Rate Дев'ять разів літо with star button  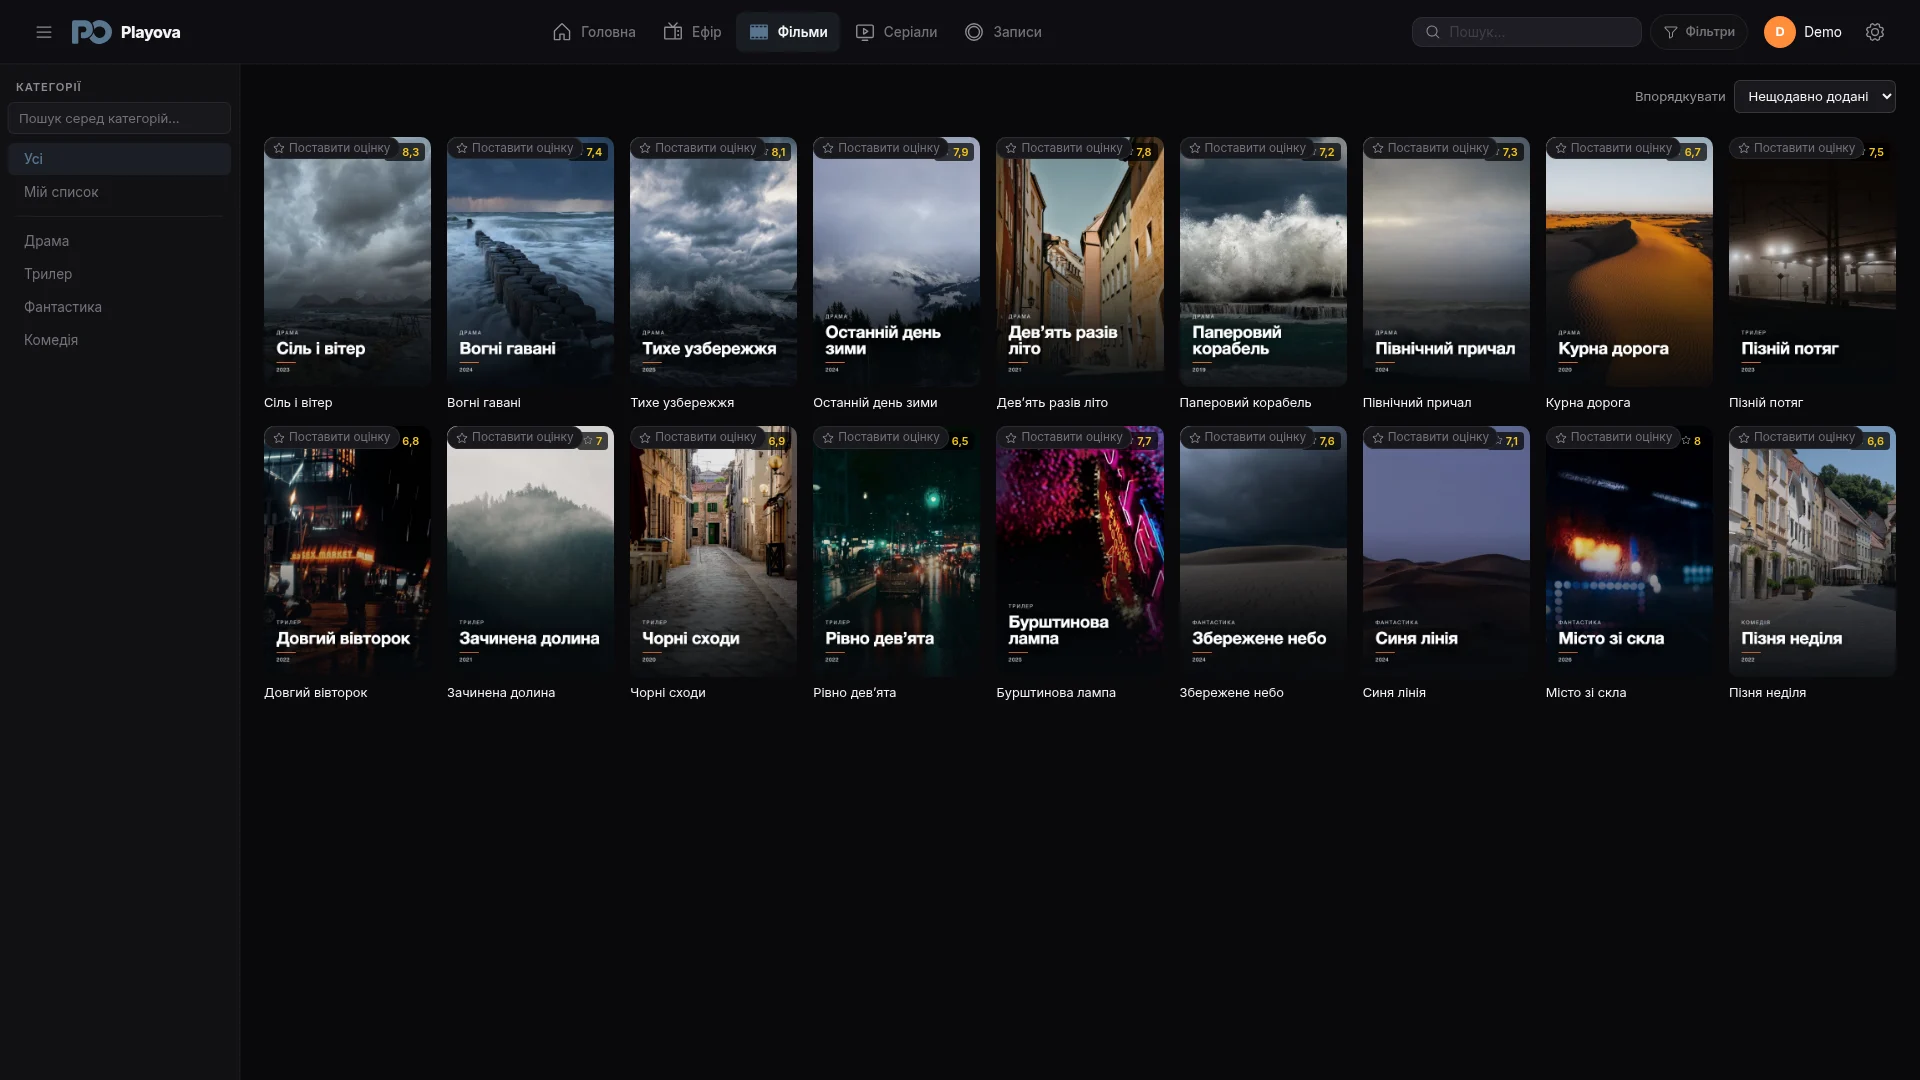1064,148
